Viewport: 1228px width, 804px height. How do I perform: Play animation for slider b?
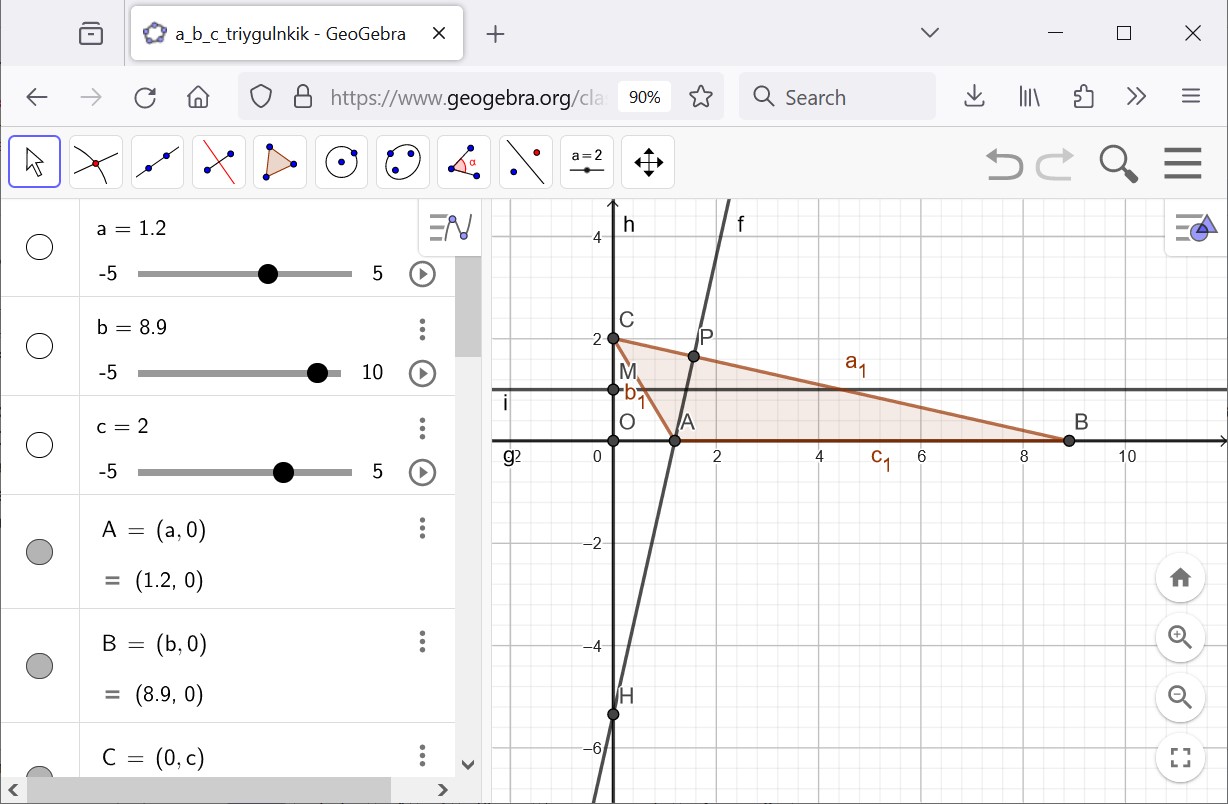(423, 373)
